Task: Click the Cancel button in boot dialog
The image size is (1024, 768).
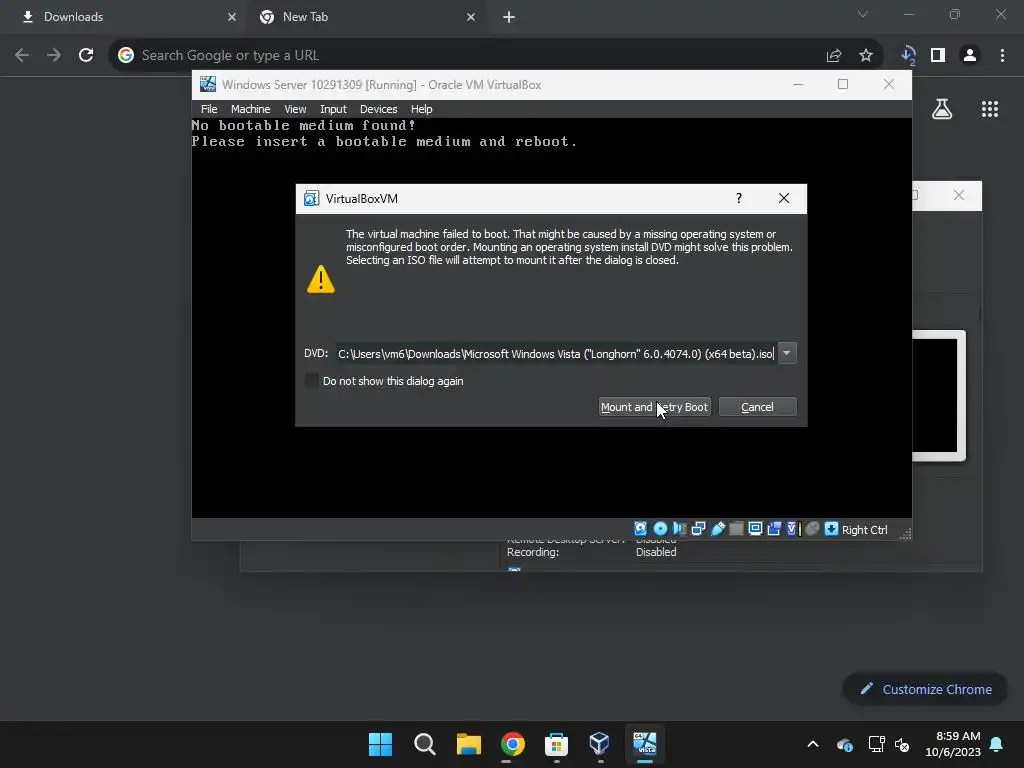Action: coord(758,407)
